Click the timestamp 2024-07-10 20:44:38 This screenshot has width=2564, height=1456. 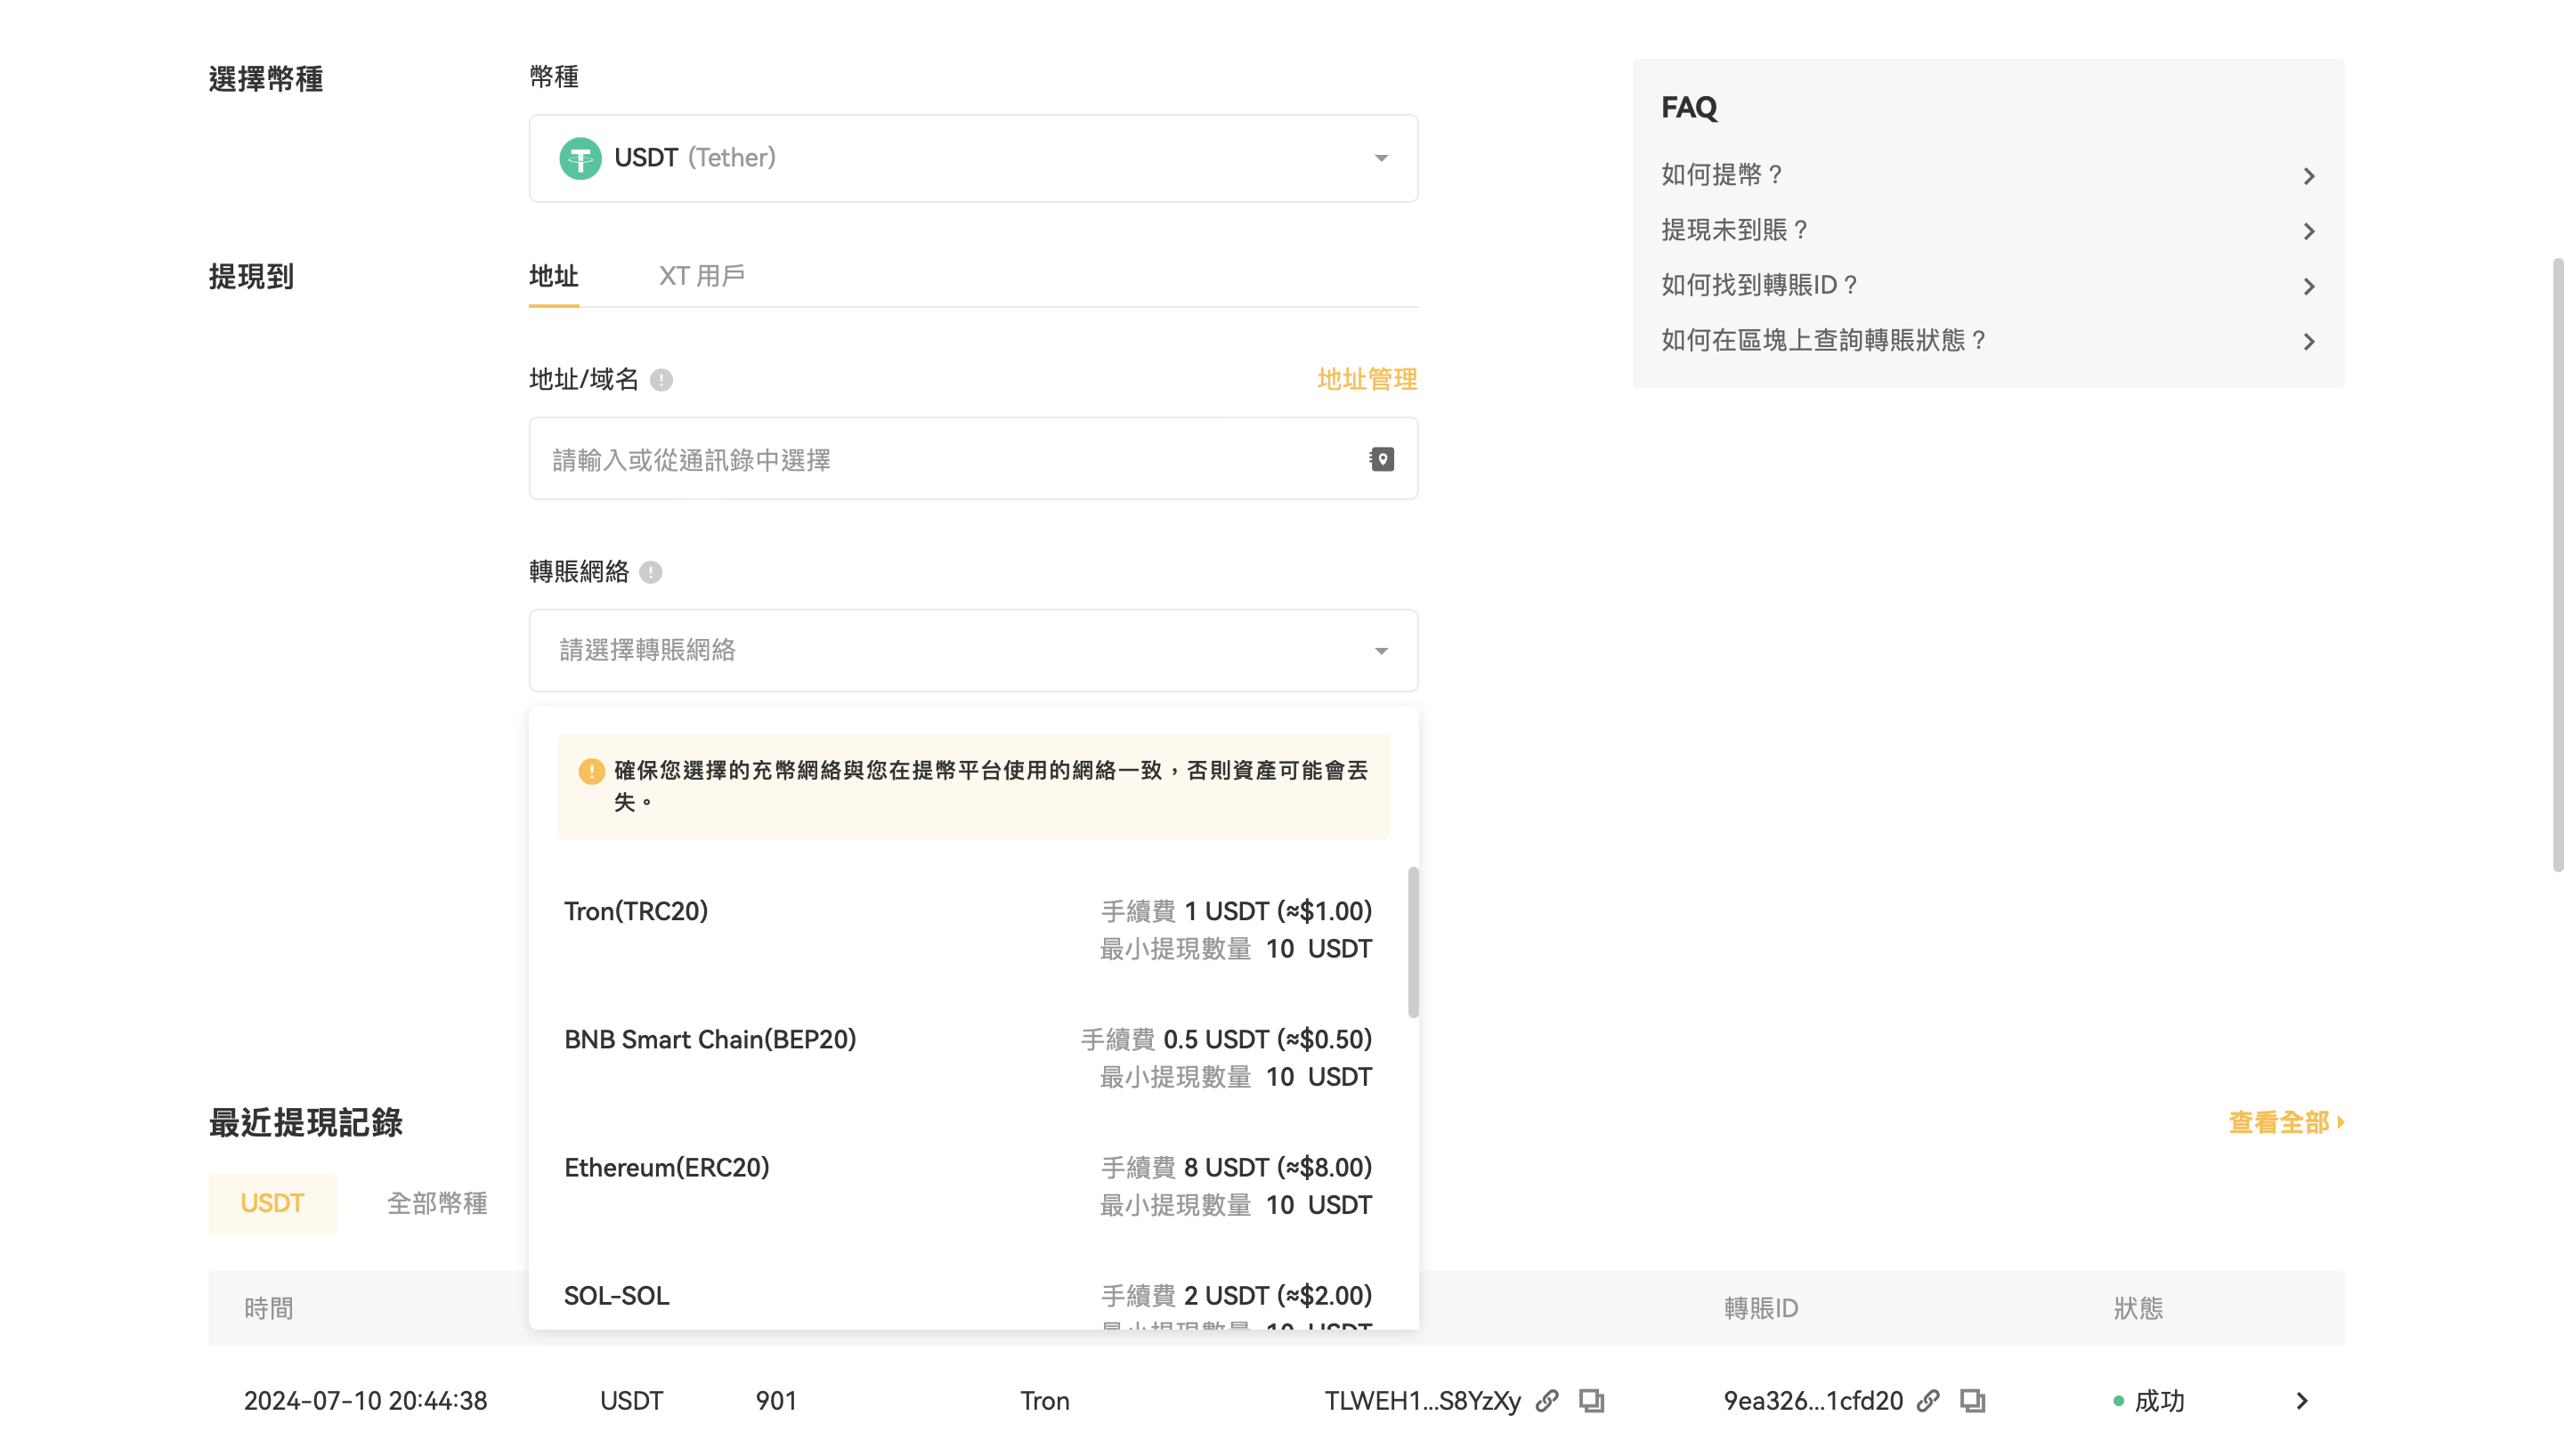366,1401
